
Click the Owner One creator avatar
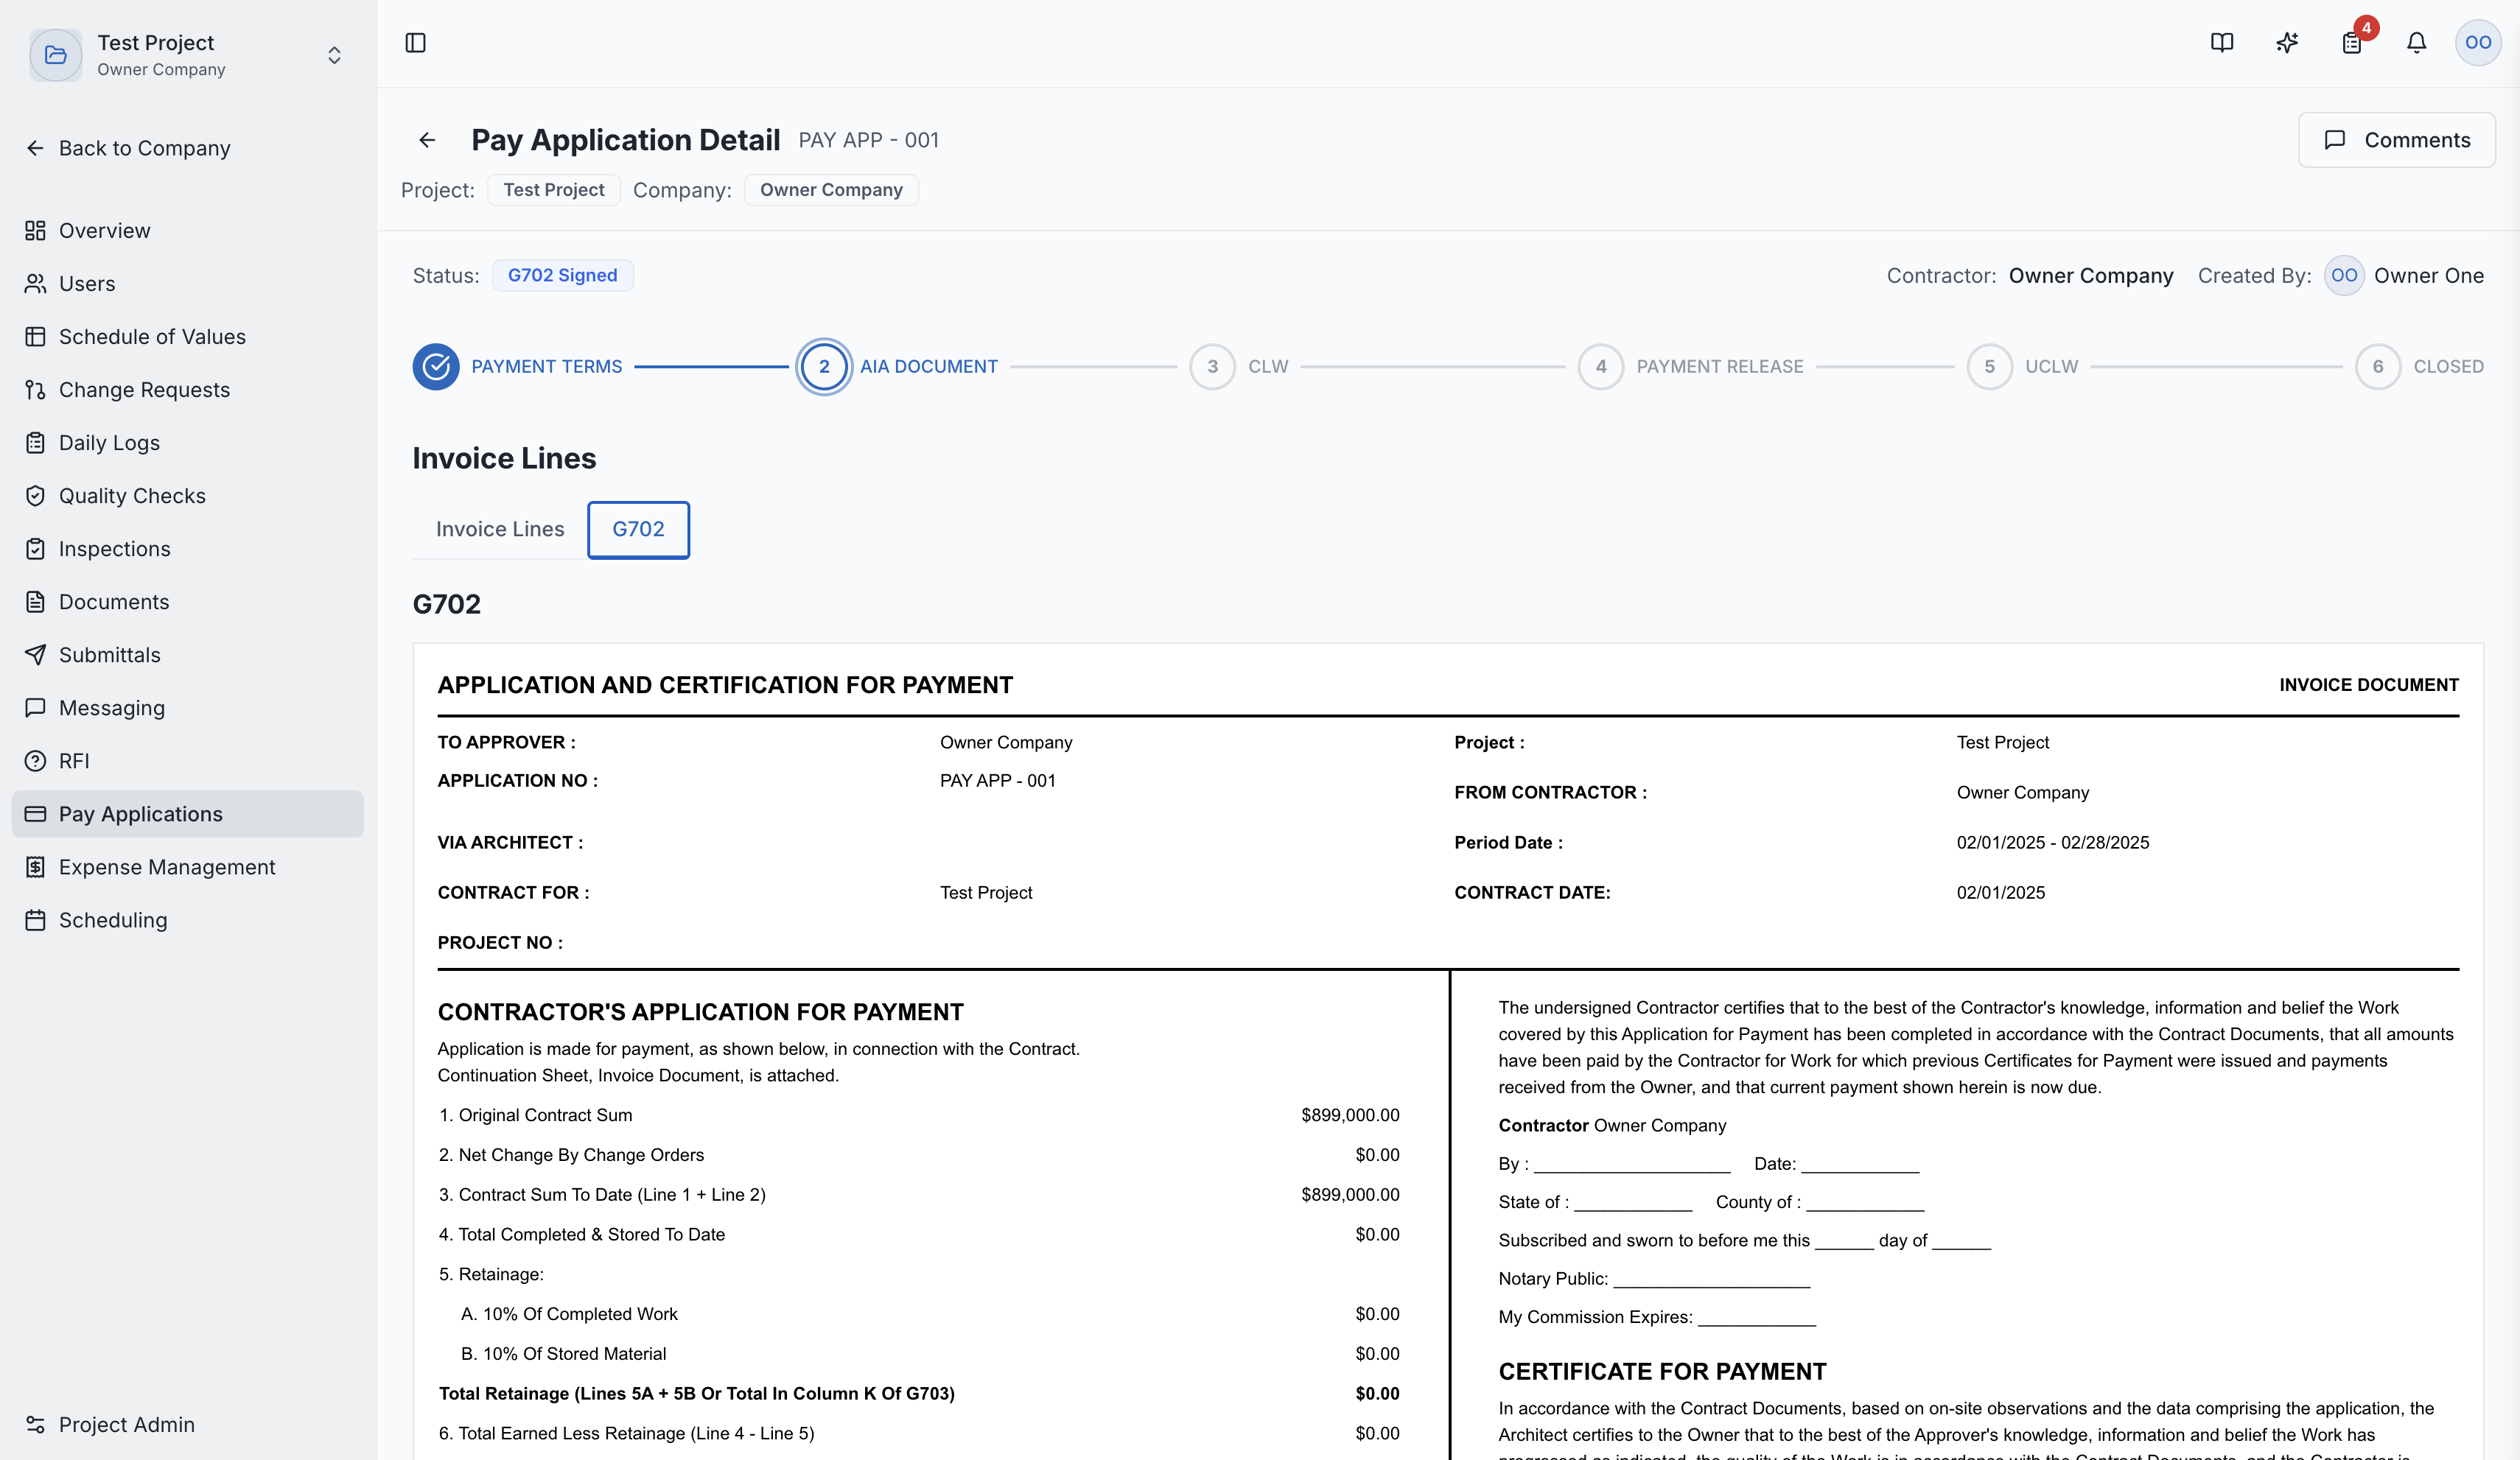(x=2344, y=275)
